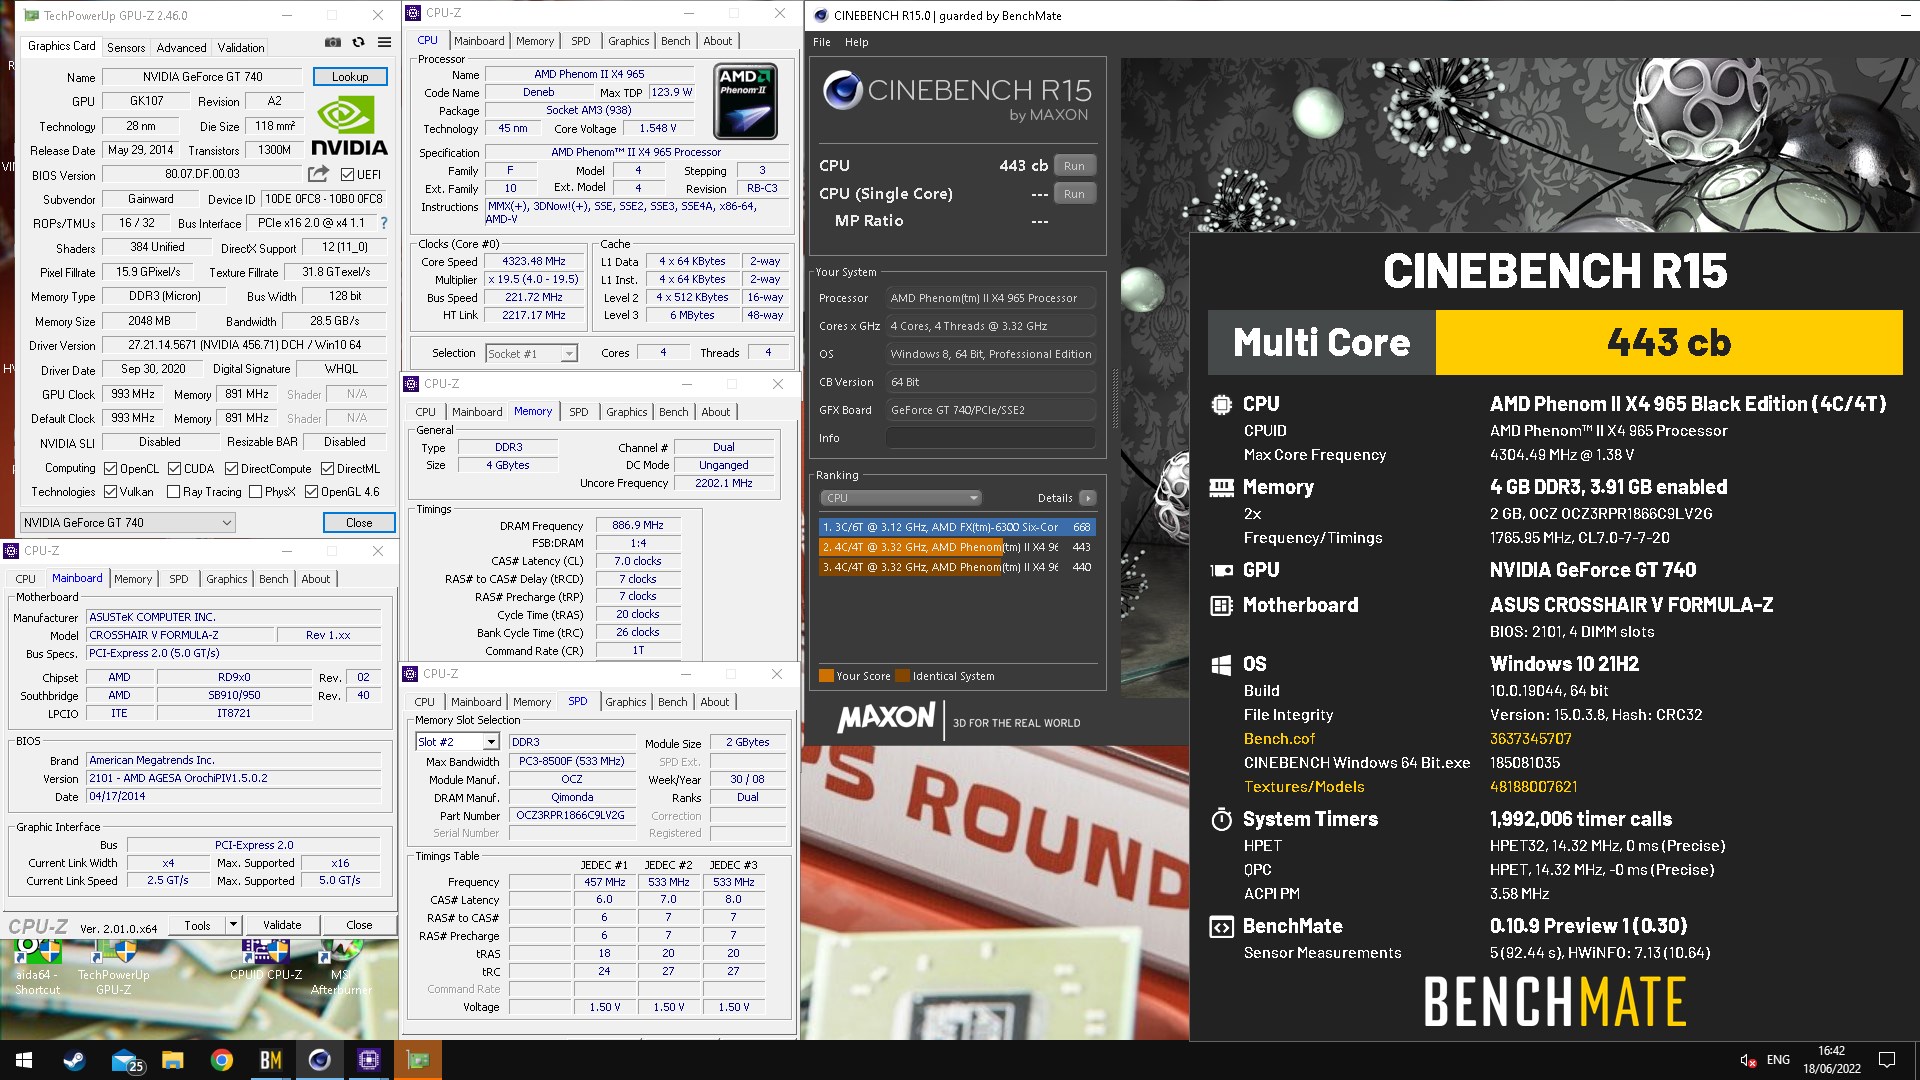Open Steam from the taskbar
1920x1080 pixels.
point(74,1060)
